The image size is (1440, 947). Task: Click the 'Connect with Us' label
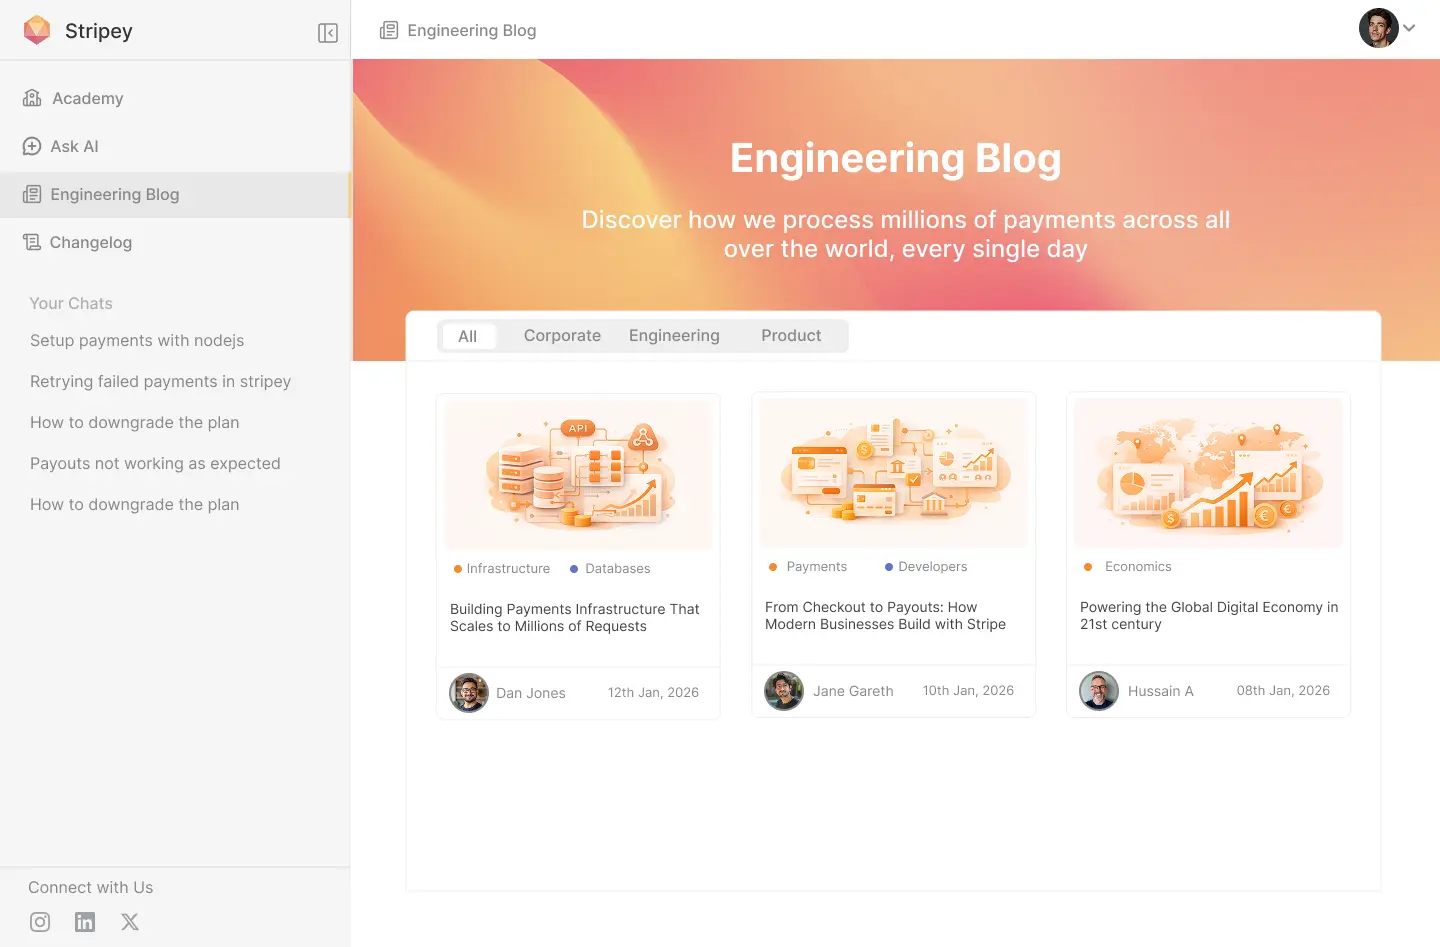(x=91, y=887)
